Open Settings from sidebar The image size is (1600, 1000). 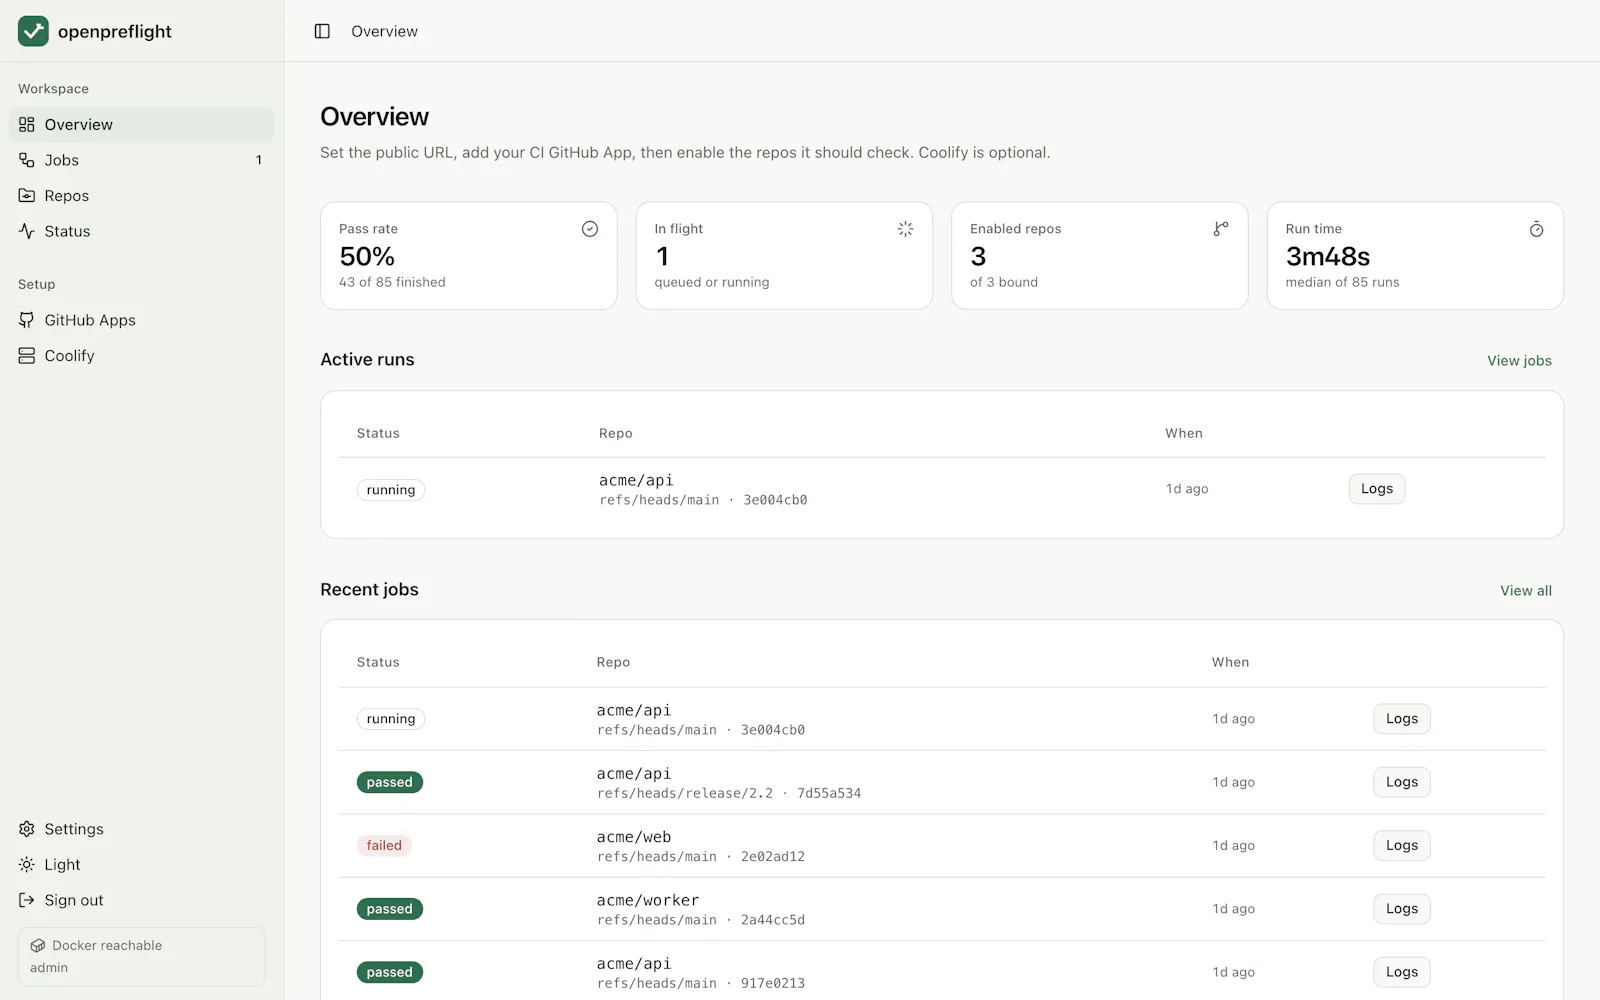click(x=141, y=829)
